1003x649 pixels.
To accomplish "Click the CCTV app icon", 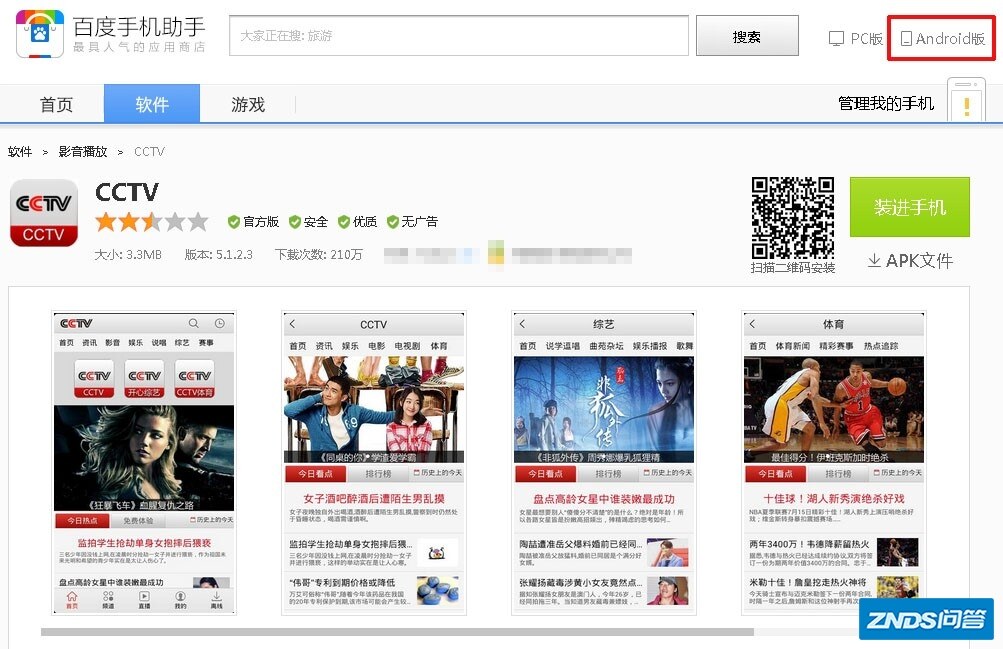I will tap(43, 213).
